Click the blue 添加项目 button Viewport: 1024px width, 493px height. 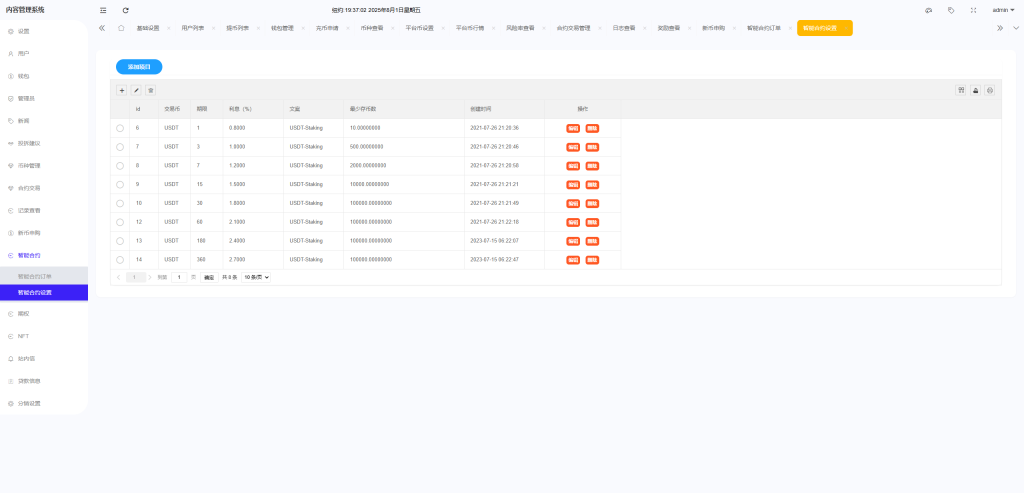click(139, 67)
